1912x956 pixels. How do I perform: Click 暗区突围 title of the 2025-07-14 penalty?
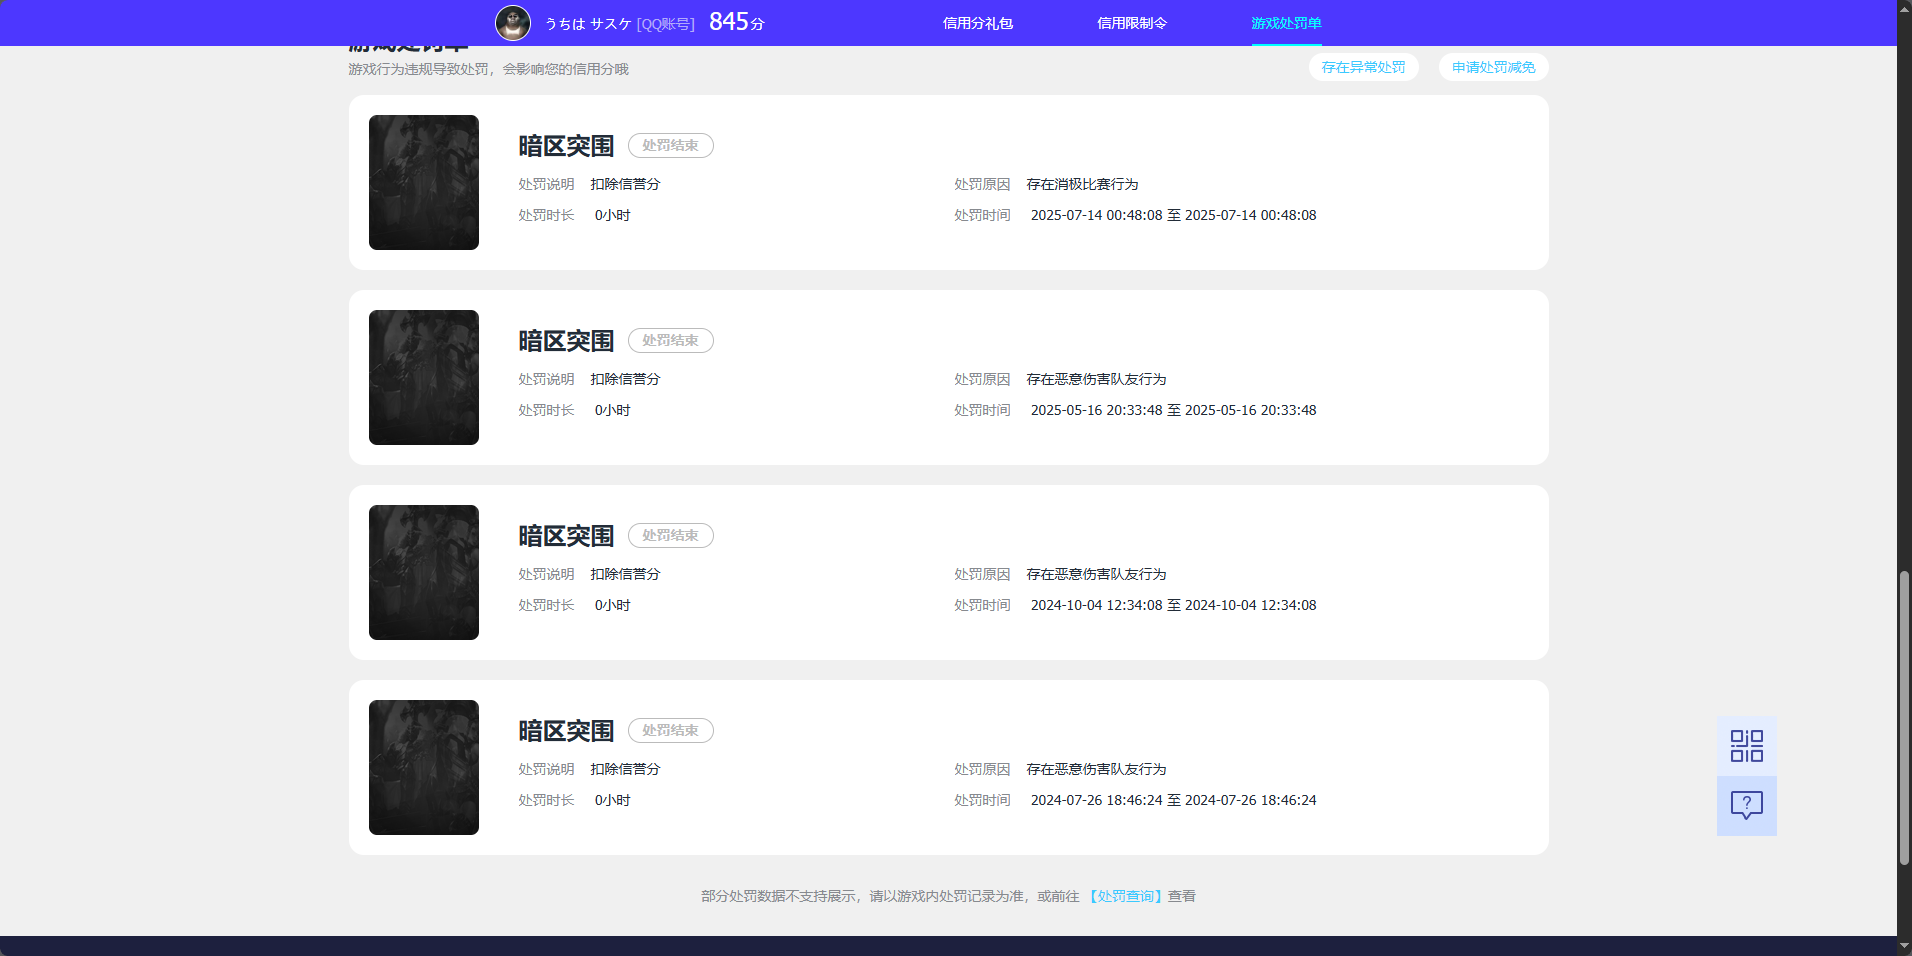[x=566, y=146]
